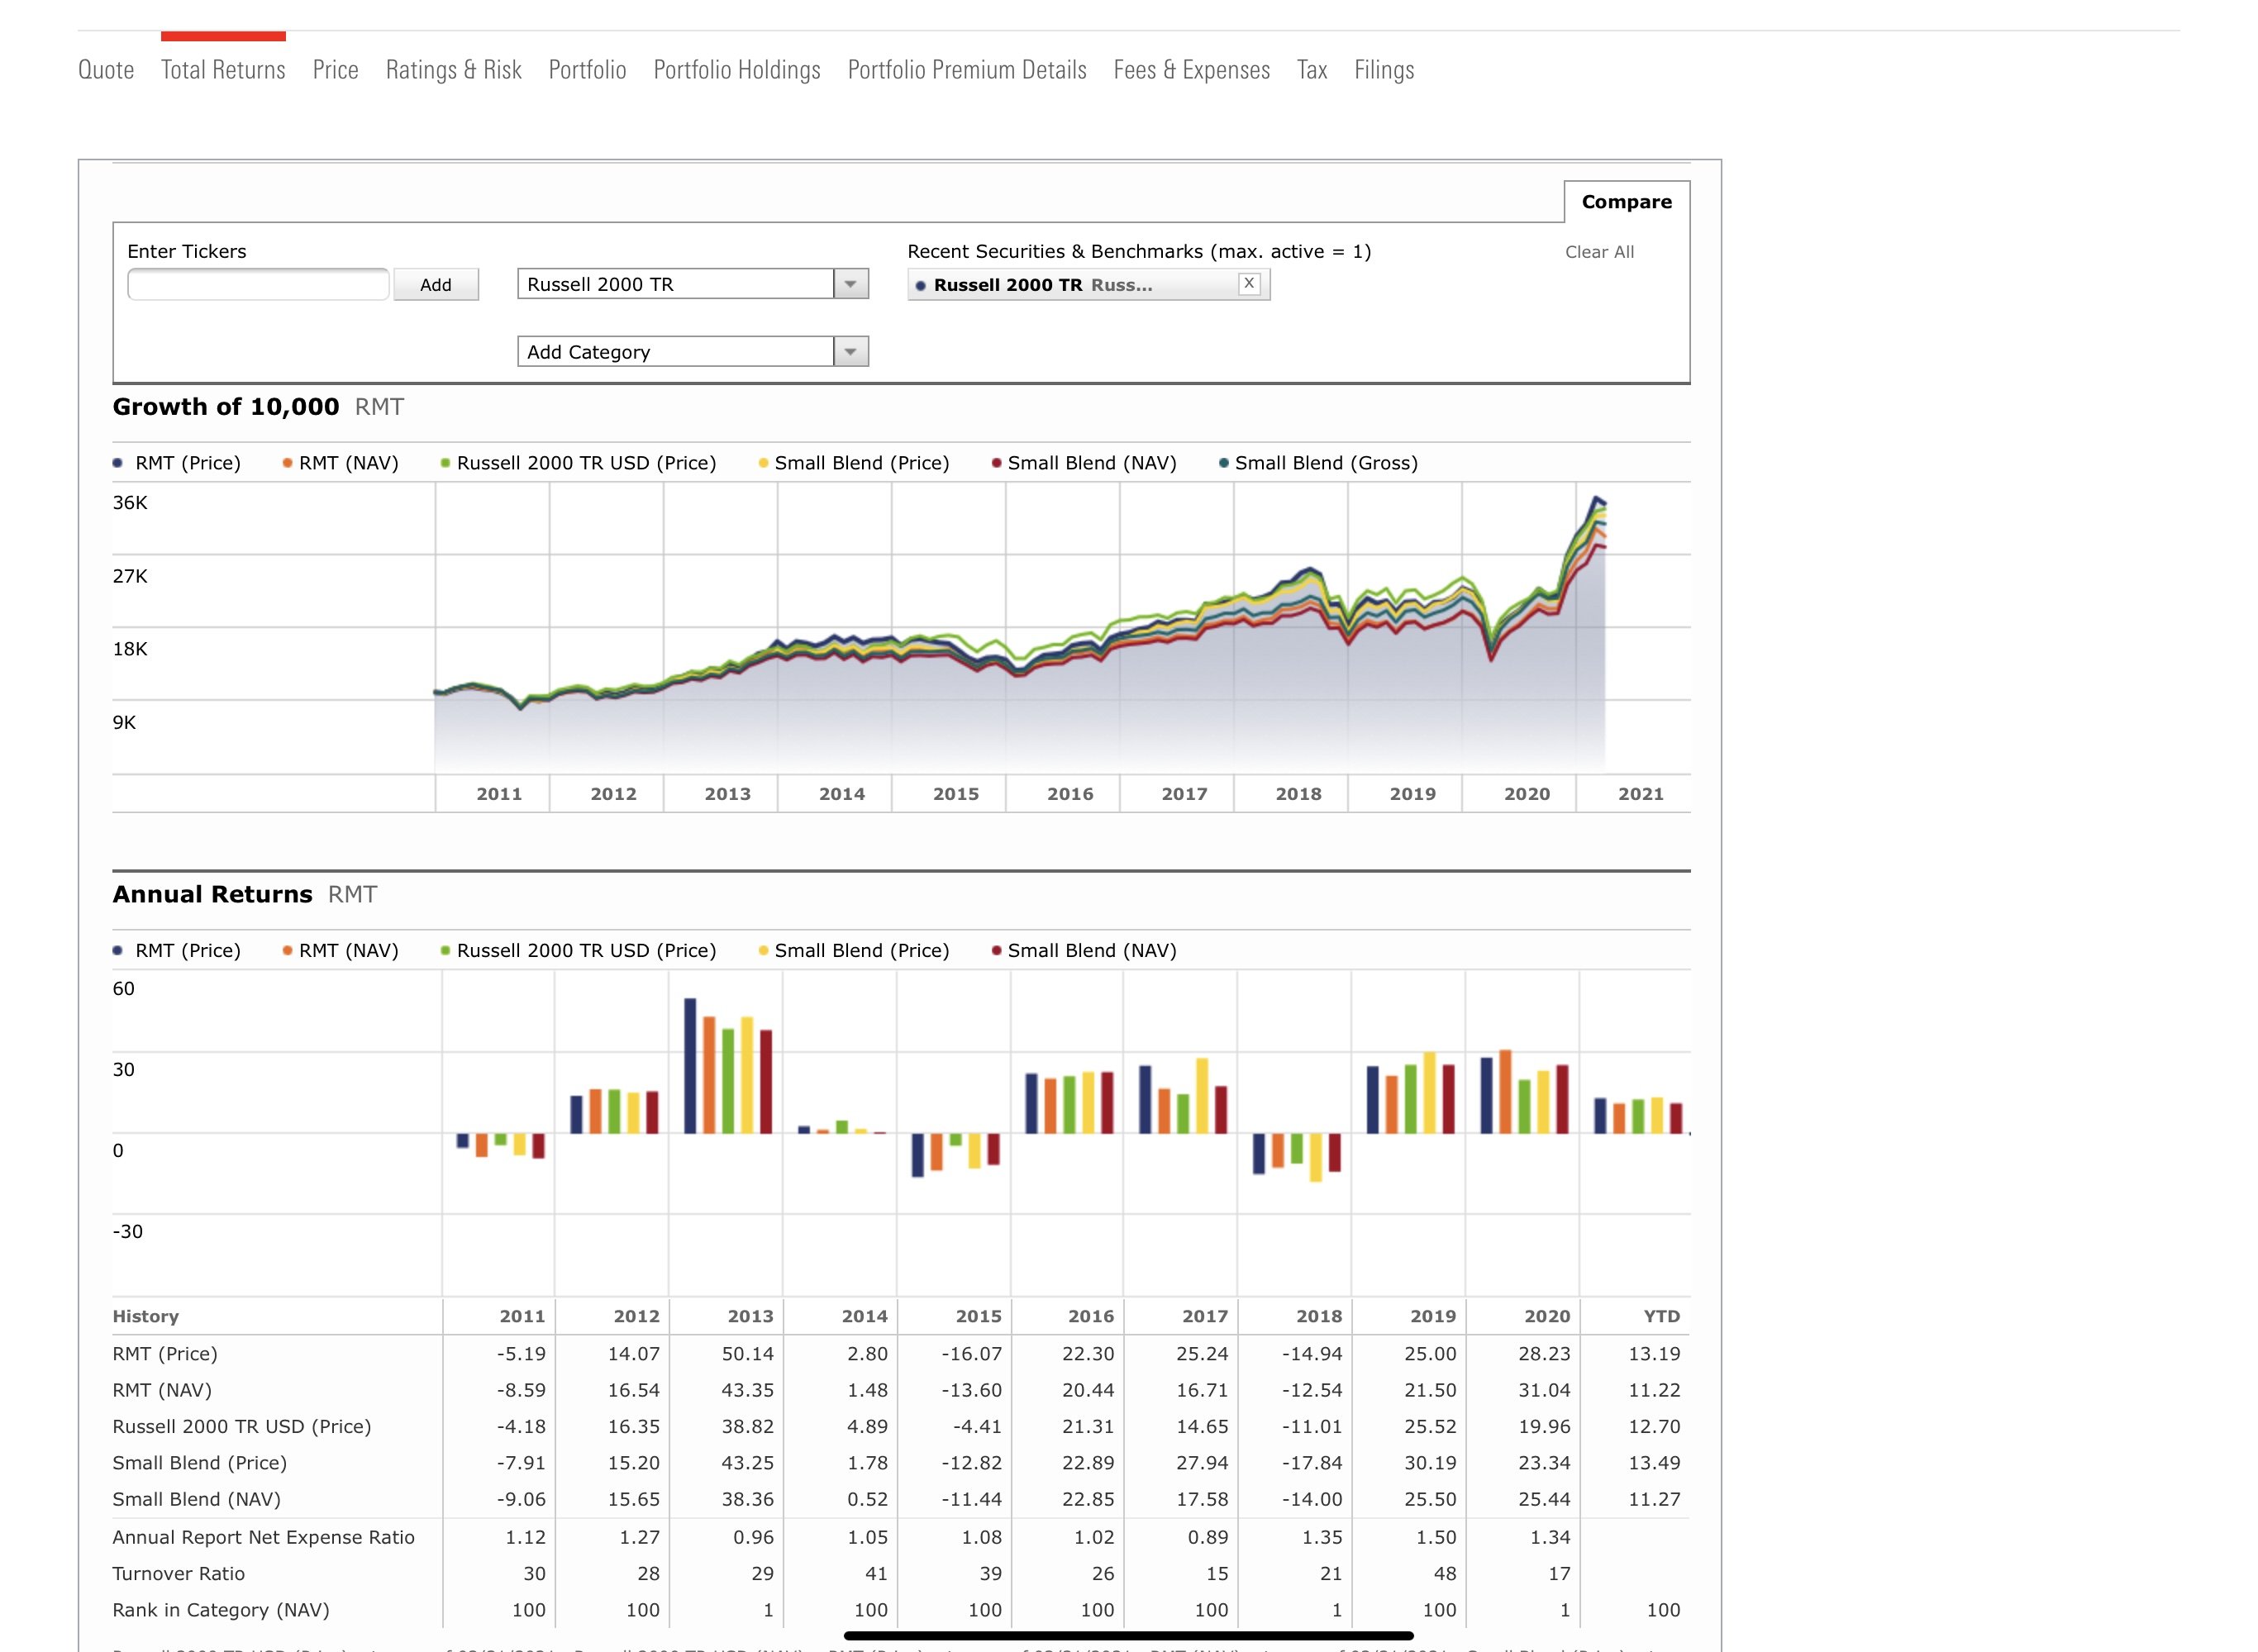Open the Russell 2000 TR dropdown arrow
The image size is (2258, 1652).
(x=850, y=284)
